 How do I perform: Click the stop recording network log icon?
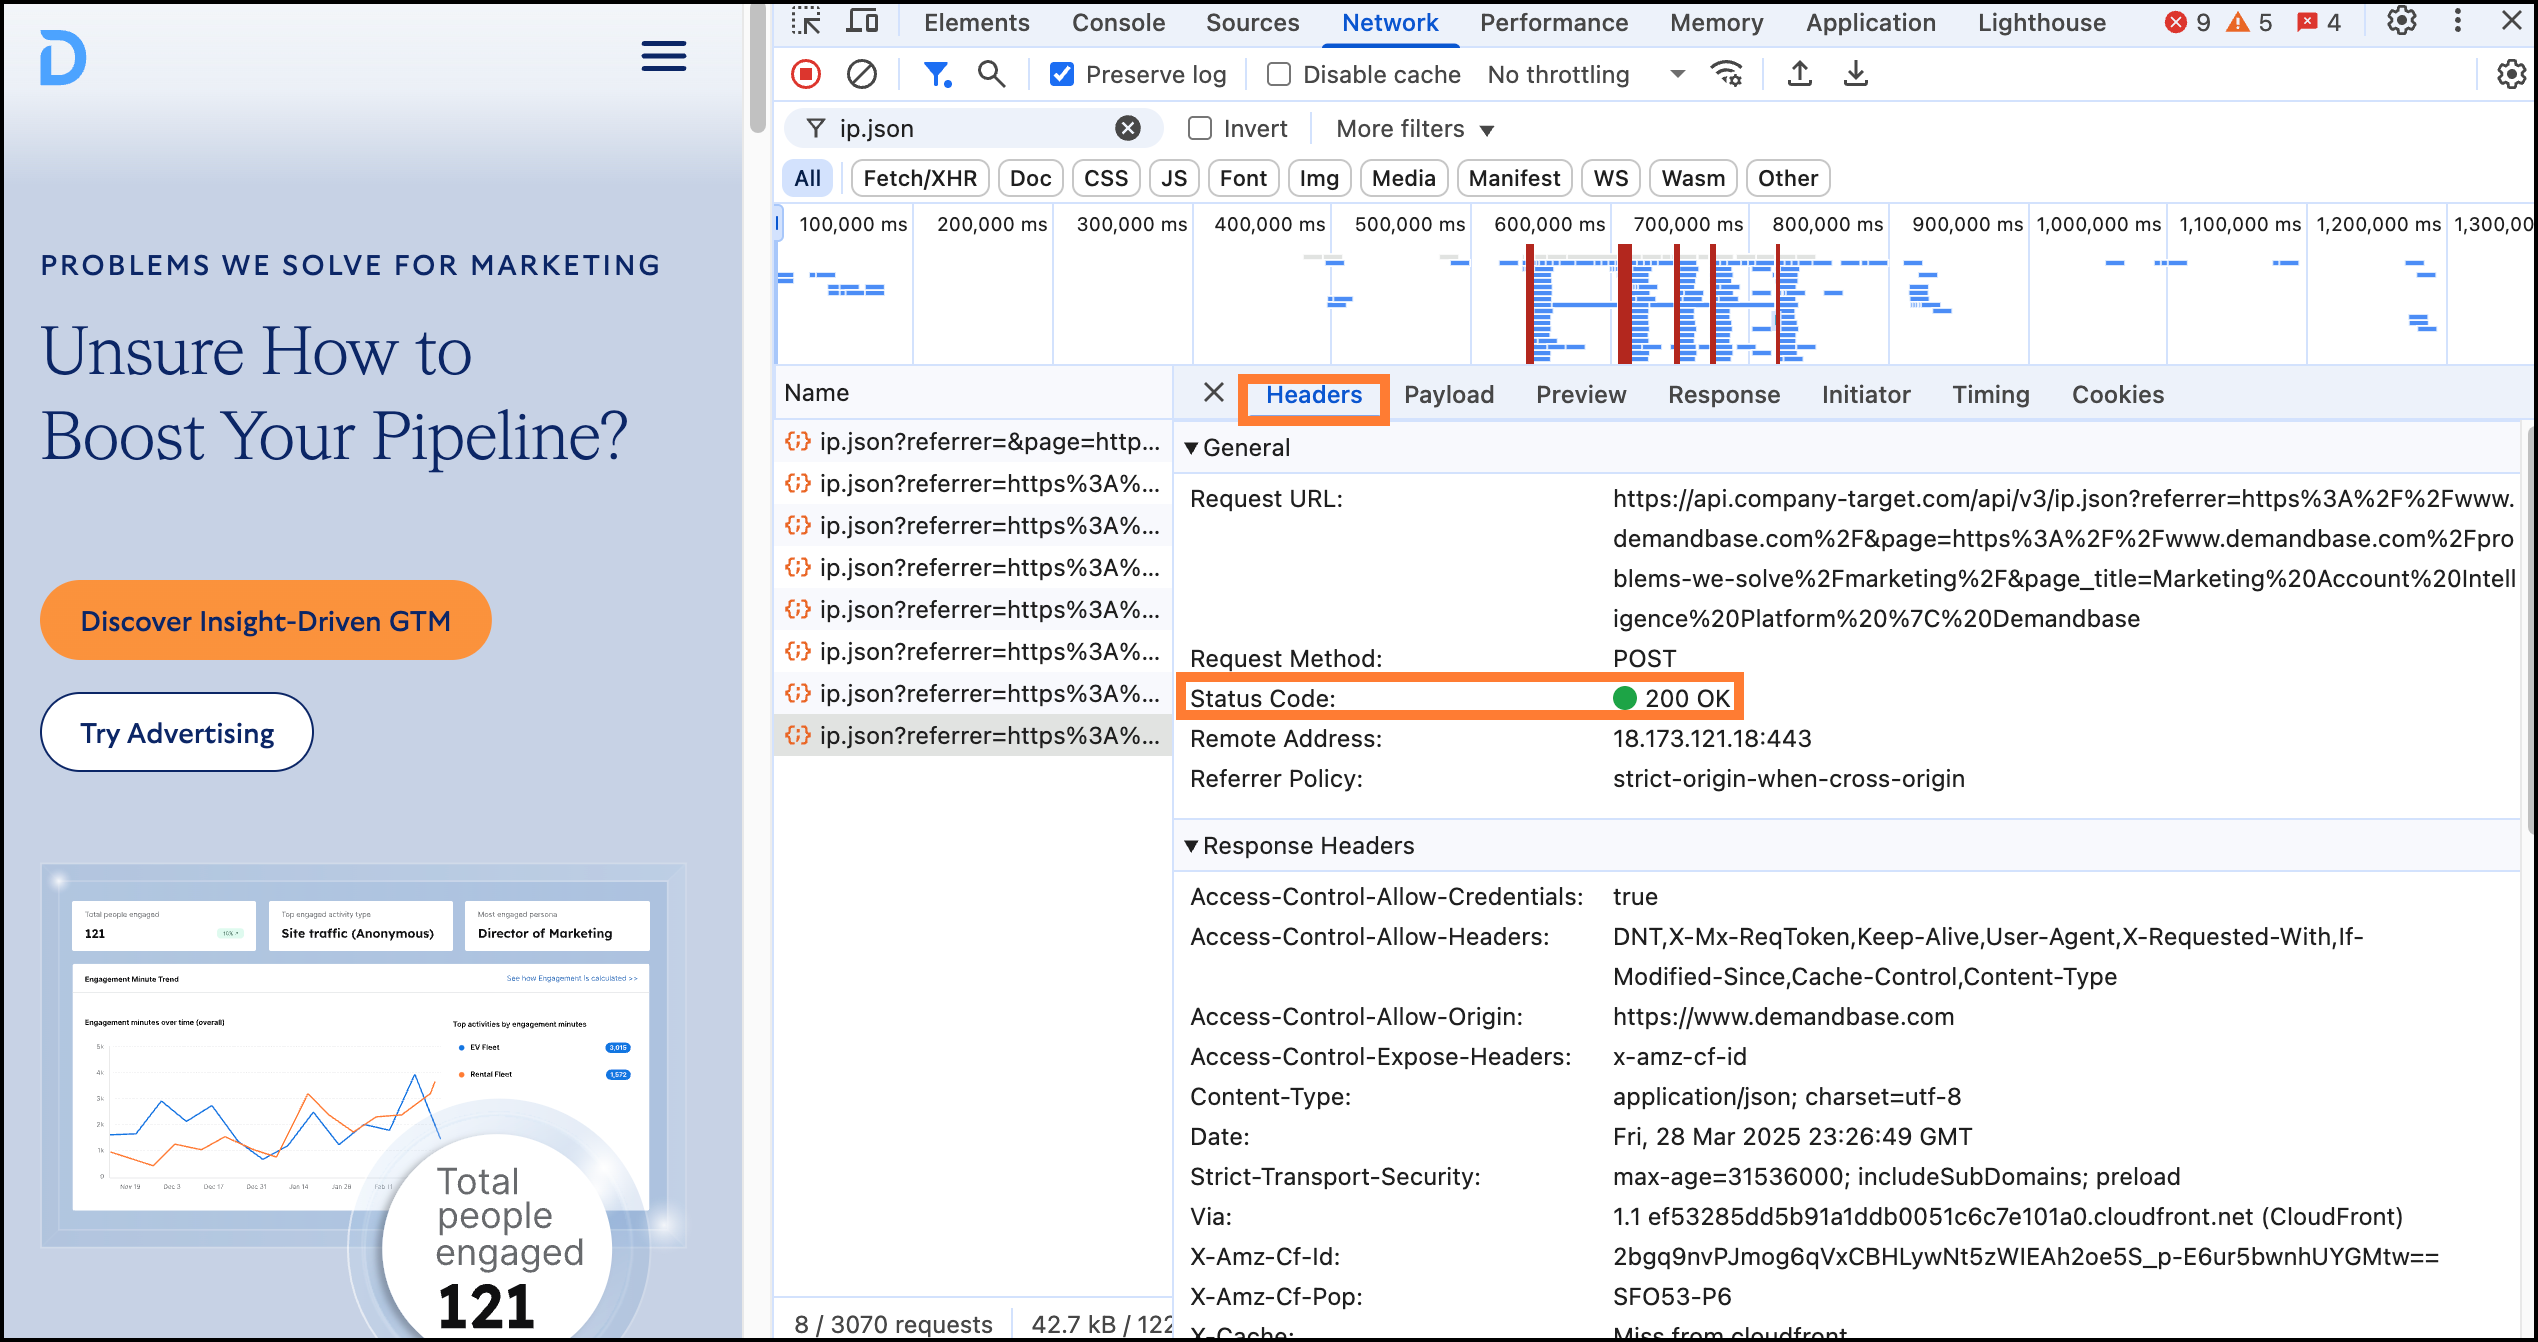click(x=806, y=74)
